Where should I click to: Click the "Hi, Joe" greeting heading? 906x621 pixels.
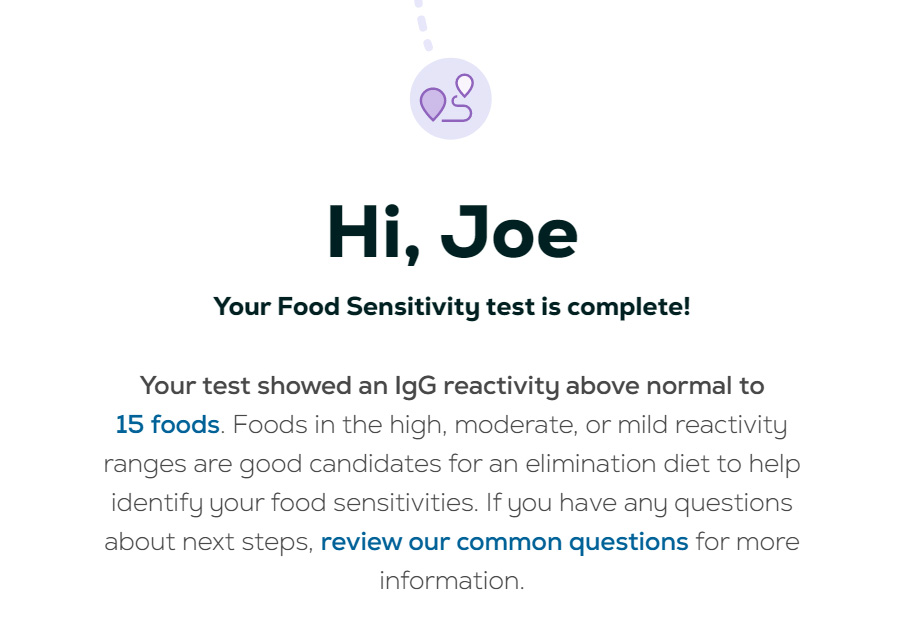[452, 232]
